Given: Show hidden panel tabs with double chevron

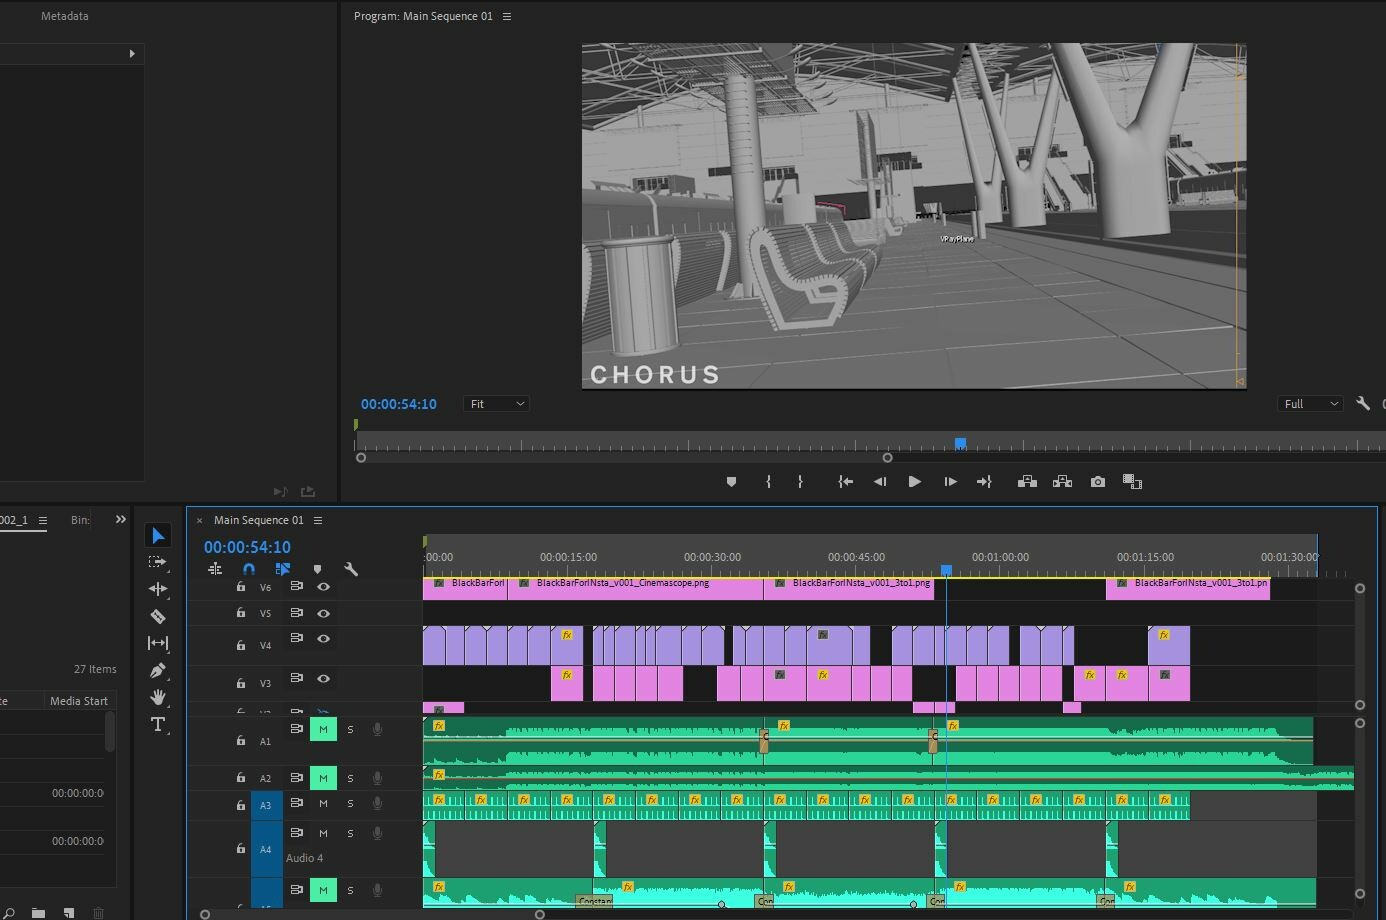Looking at the screenshot, I should tap(121, 519).
